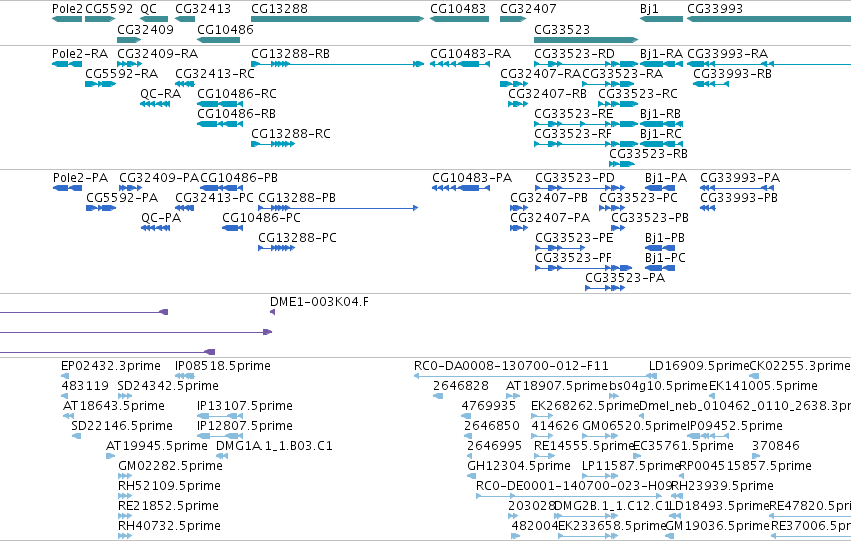Select the CG32407 gene label
Screen dimensions: 851x541
[x=528, y=9]
